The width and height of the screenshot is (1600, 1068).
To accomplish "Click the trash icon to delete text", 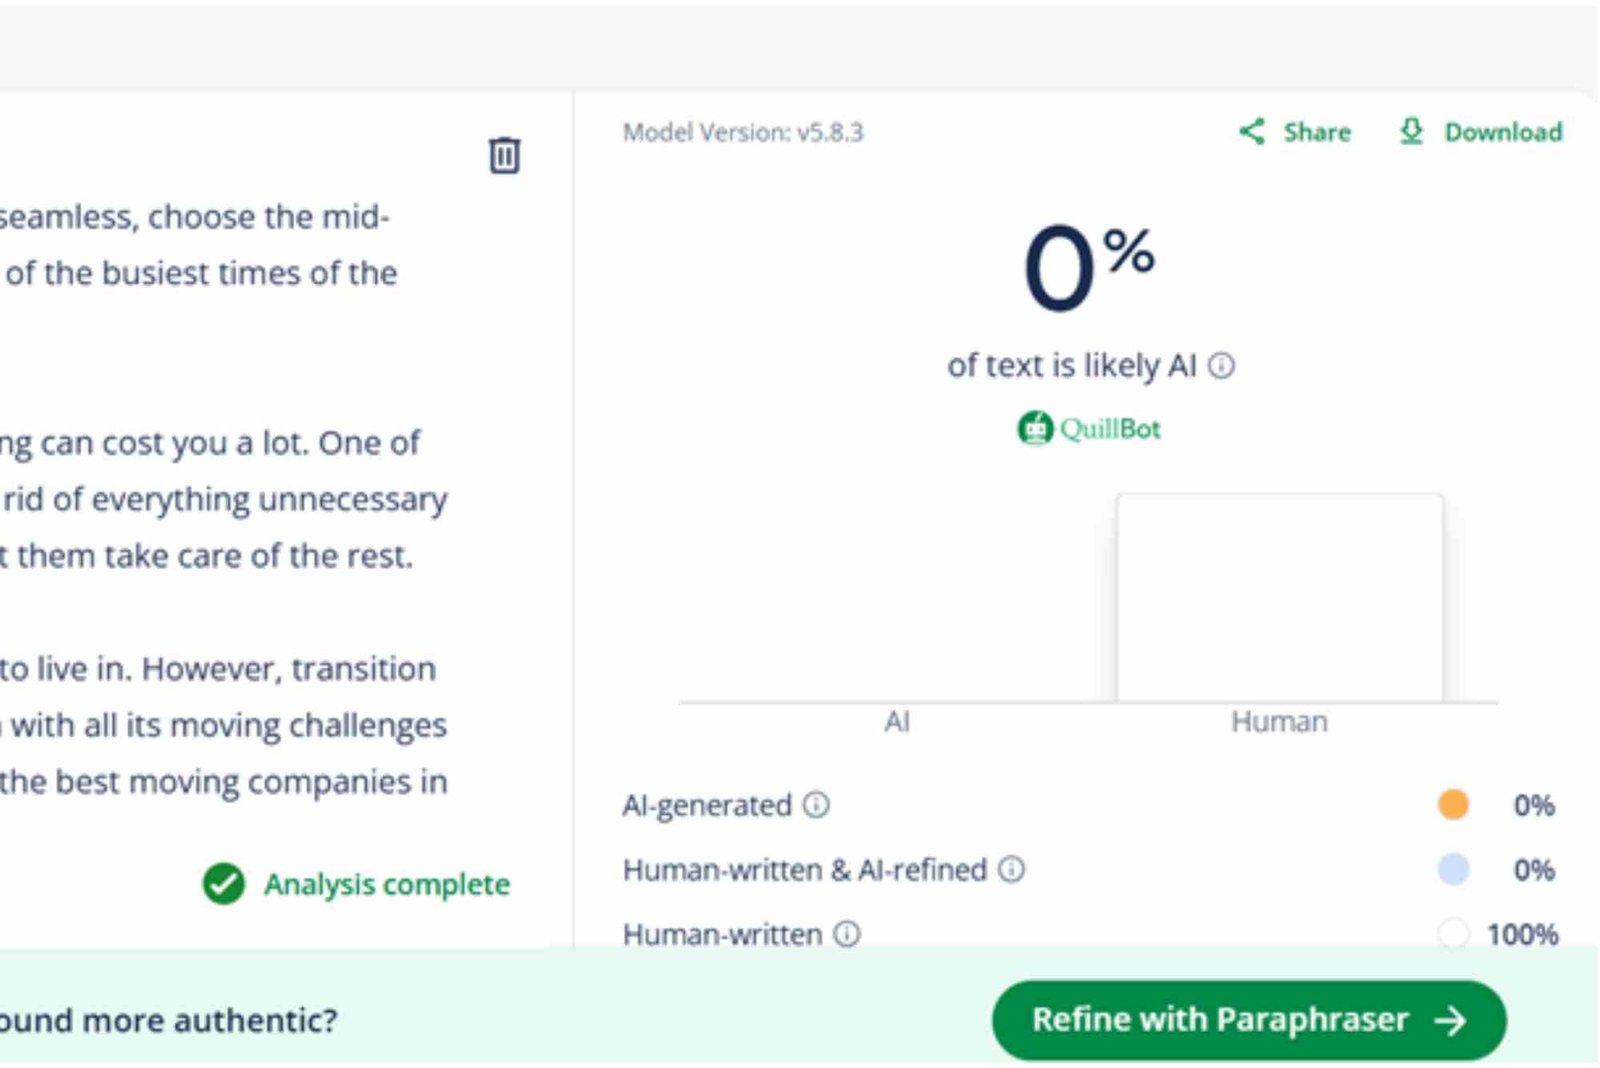I will click(504, 155).
